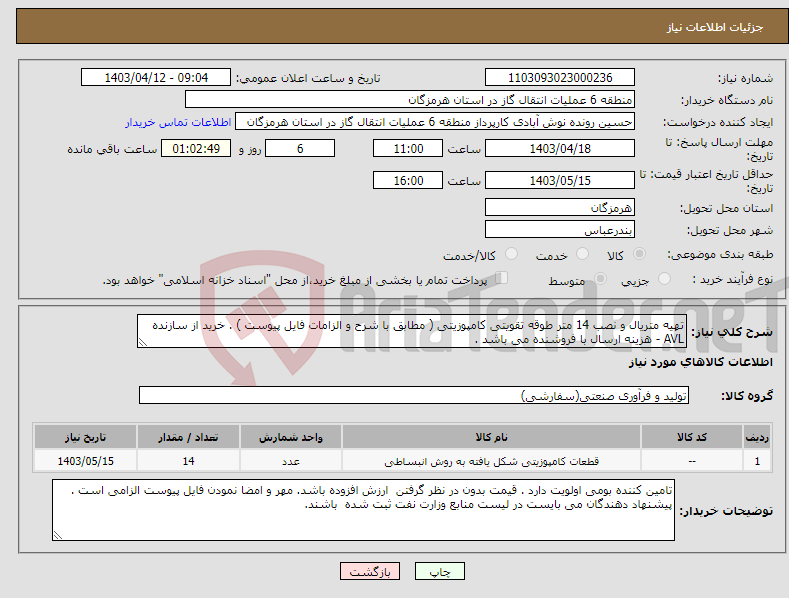Click the price validity date 1403/05/15 field
Image resolution: width=789 pixels, height=598 pixels.
click(x=560, y=180)
